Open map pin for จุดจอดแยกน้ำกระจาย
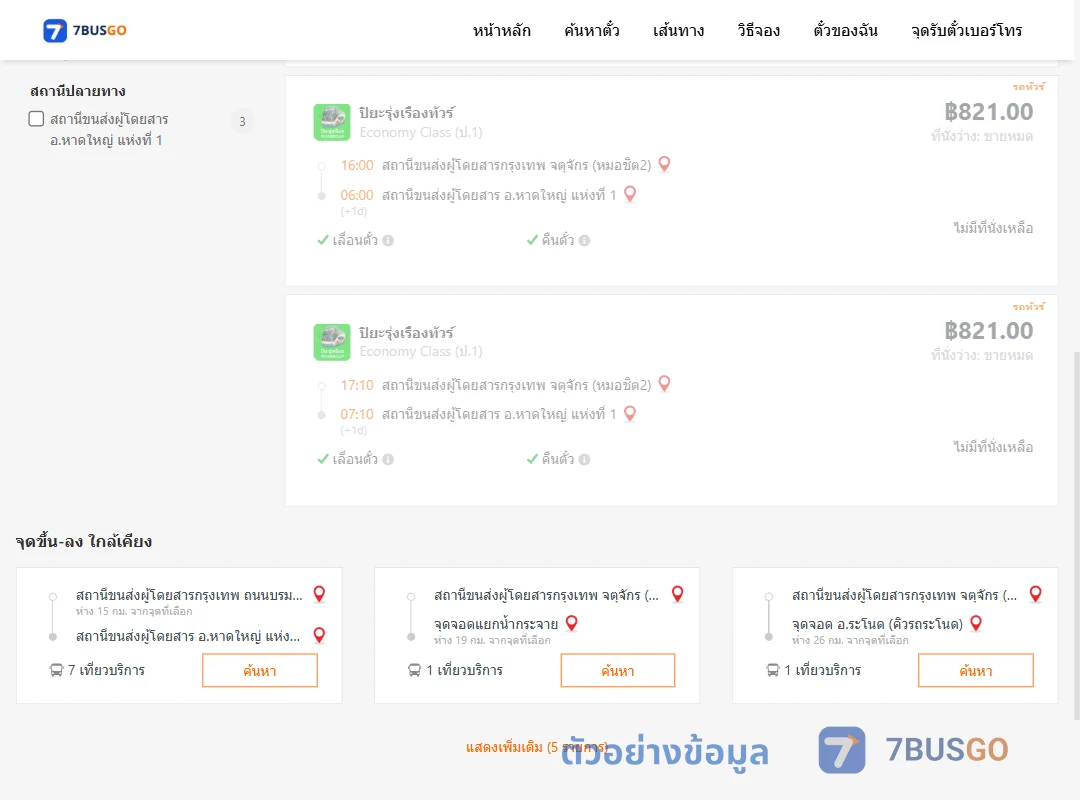This screenshot has width=1080, height=800. 572,624
